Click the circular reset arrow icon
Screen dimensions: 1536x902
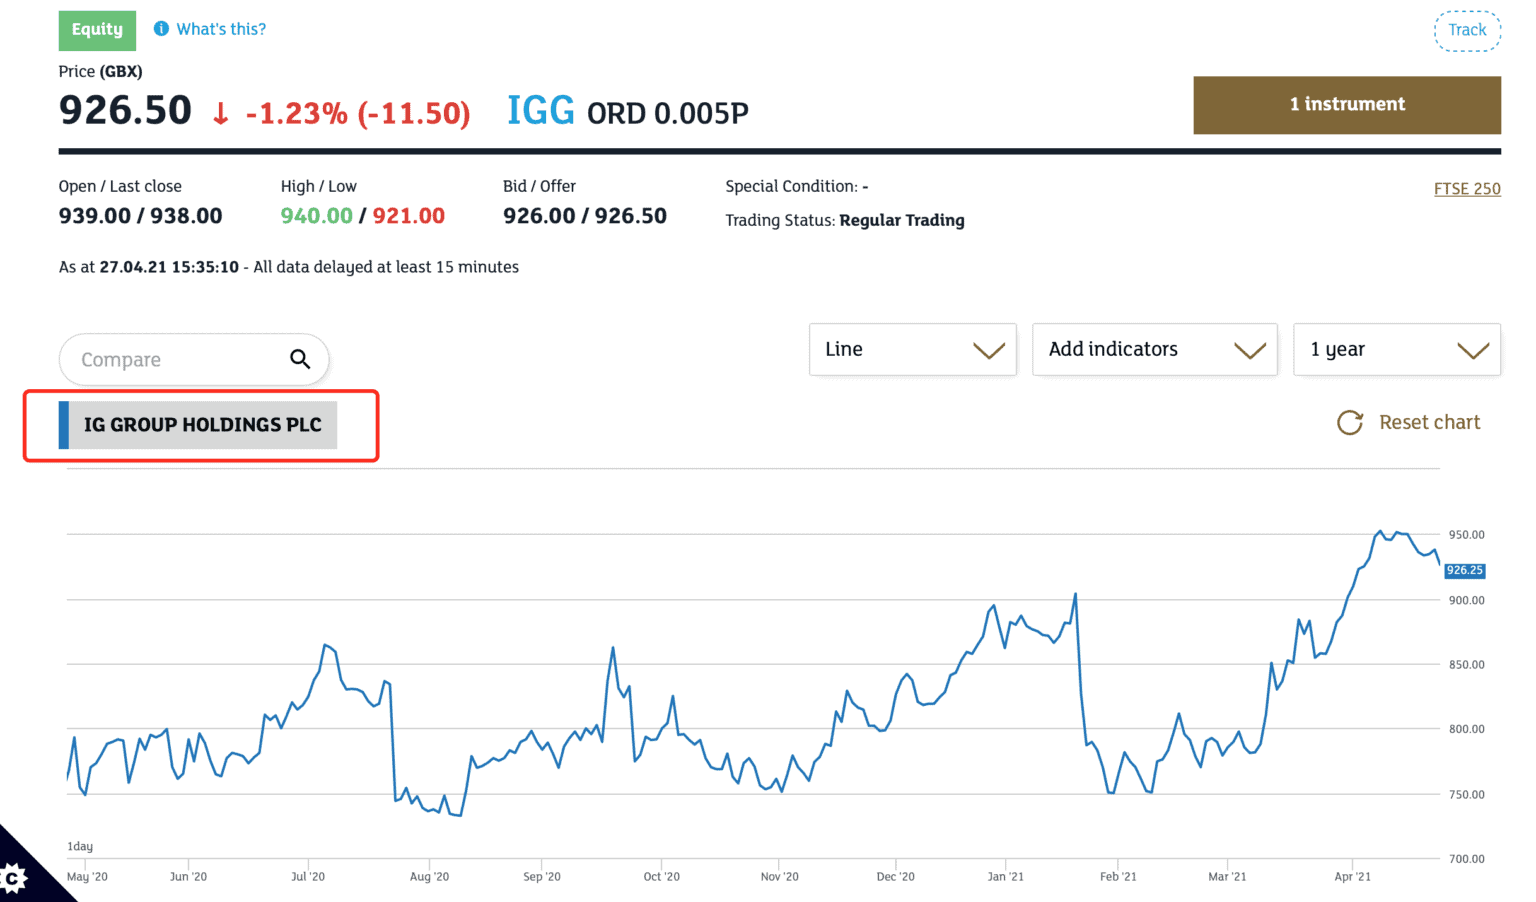click(x=1350, y=423)
